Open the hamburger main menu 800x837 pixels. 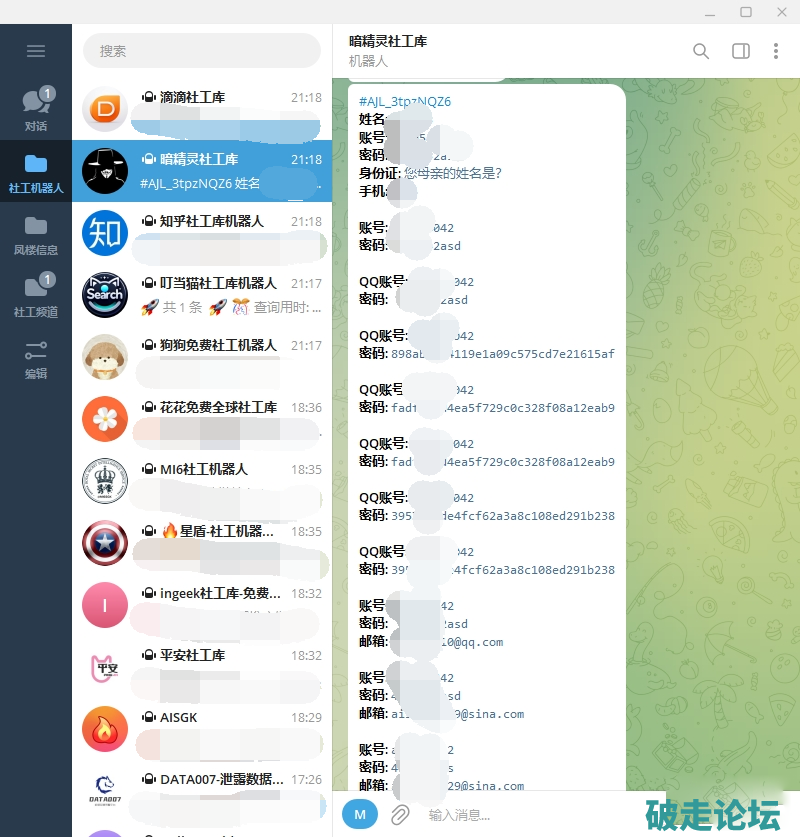coord(36,51)
